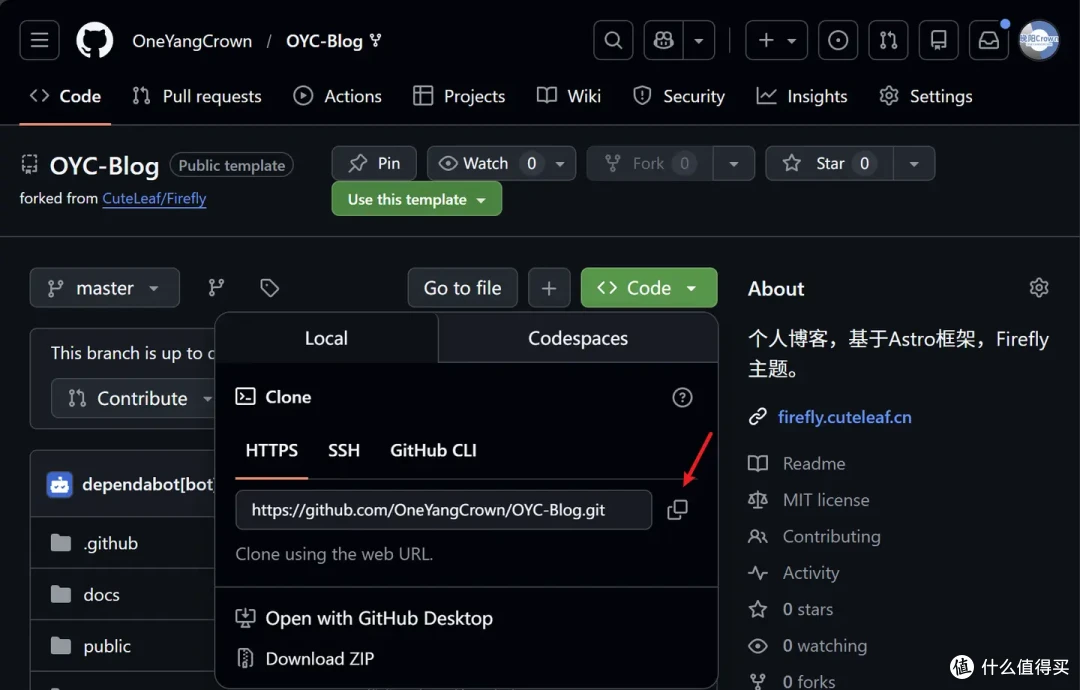This screenshot has width=1080, height=690.
Task: Select the GitHub CLI clone option
Action: tap(433, 451)
